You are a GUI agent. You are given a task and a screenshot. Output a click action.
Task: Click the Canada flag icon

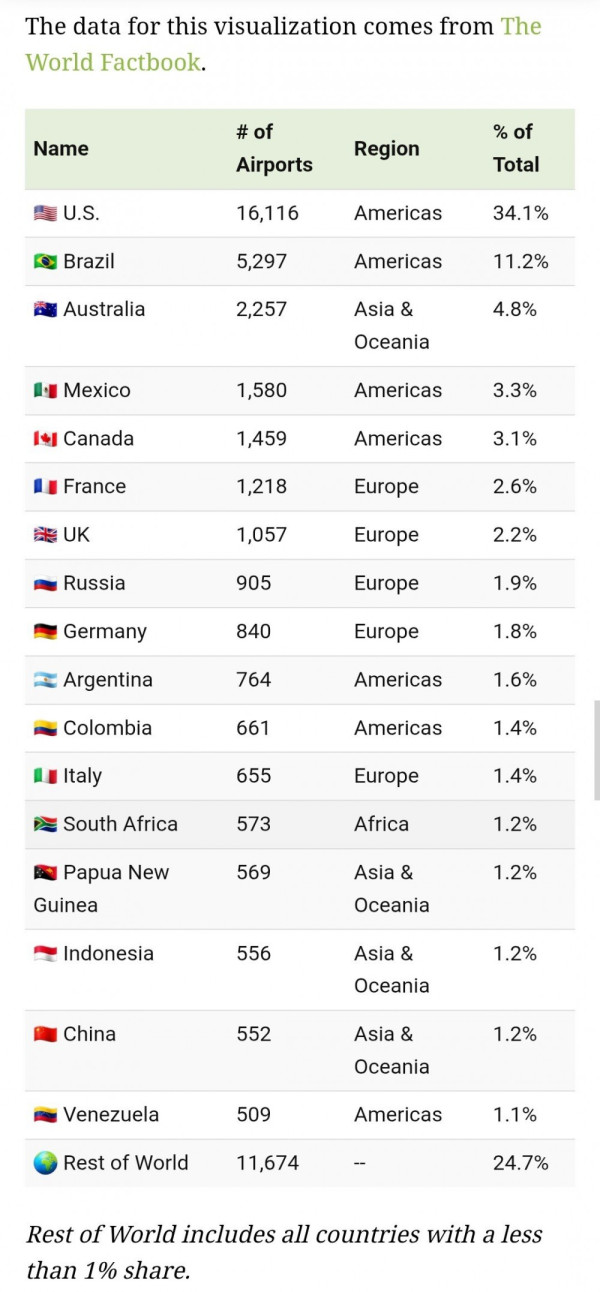point(45,439)
